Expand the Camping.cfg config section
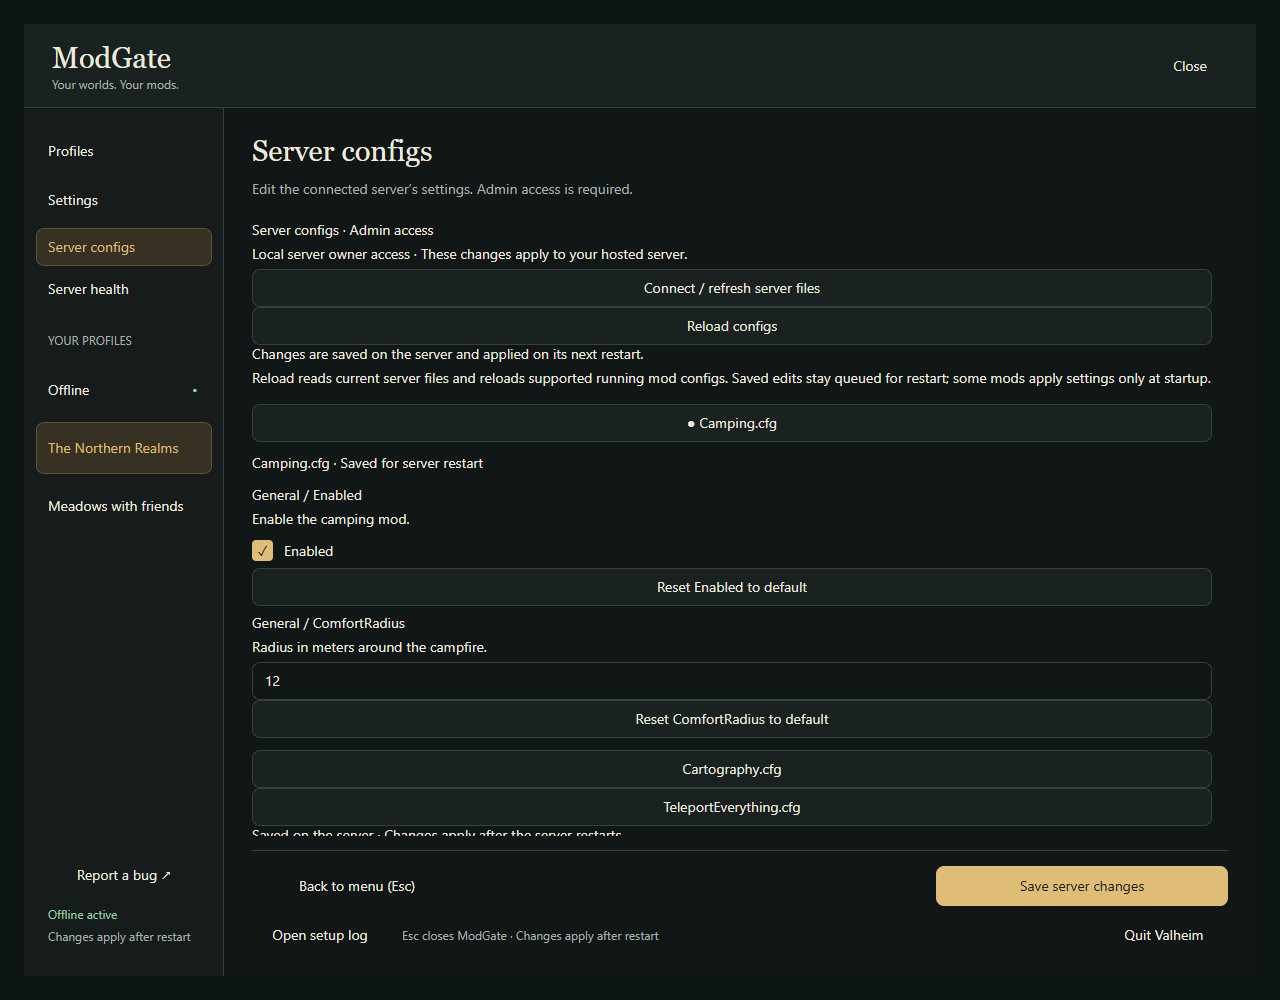 click(x=732, y=423)
